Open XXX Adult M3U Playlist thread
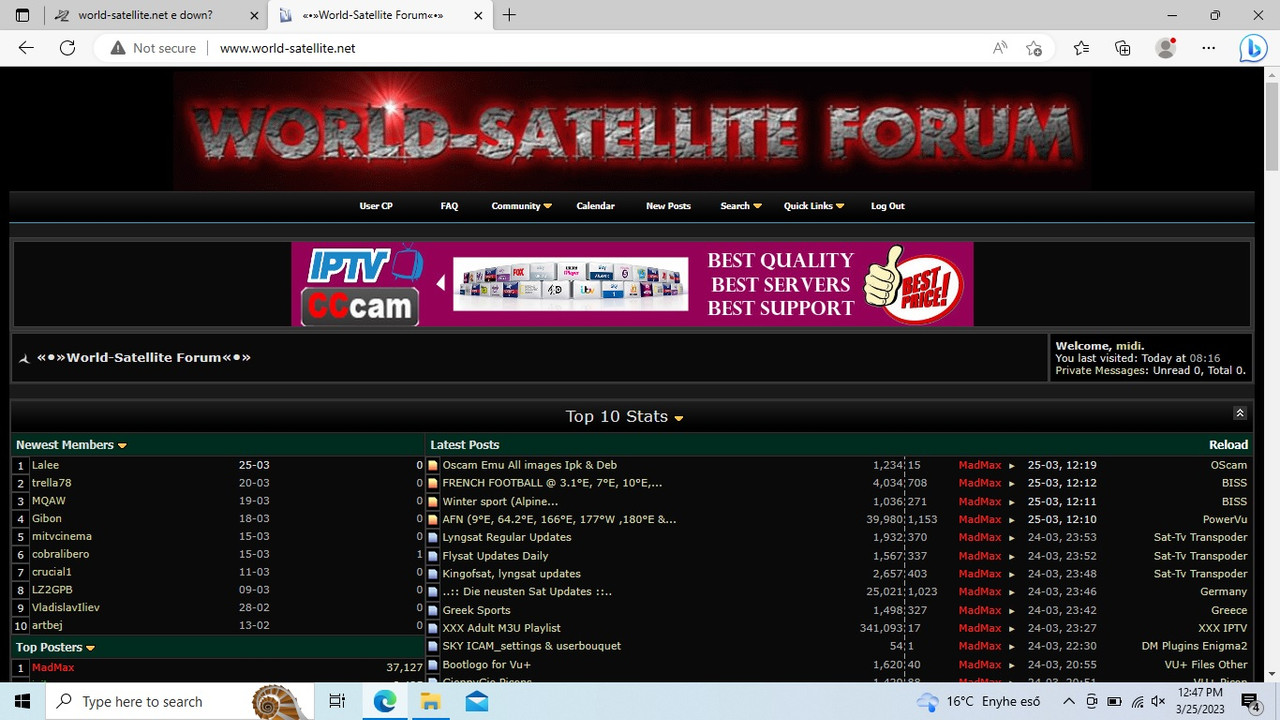 (502, 628)
